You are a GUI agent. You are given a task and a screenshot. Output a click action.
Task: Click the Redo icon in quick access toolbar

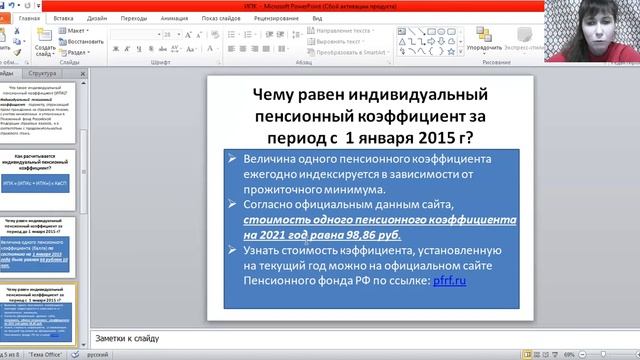(x=27, y=5)
